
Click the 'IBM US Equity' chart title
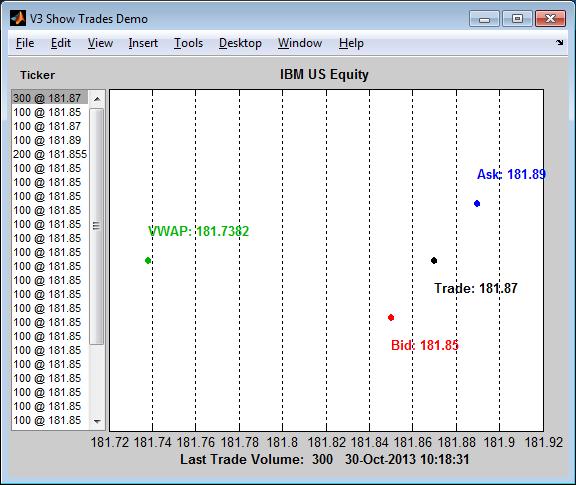[x=324, y=75]
